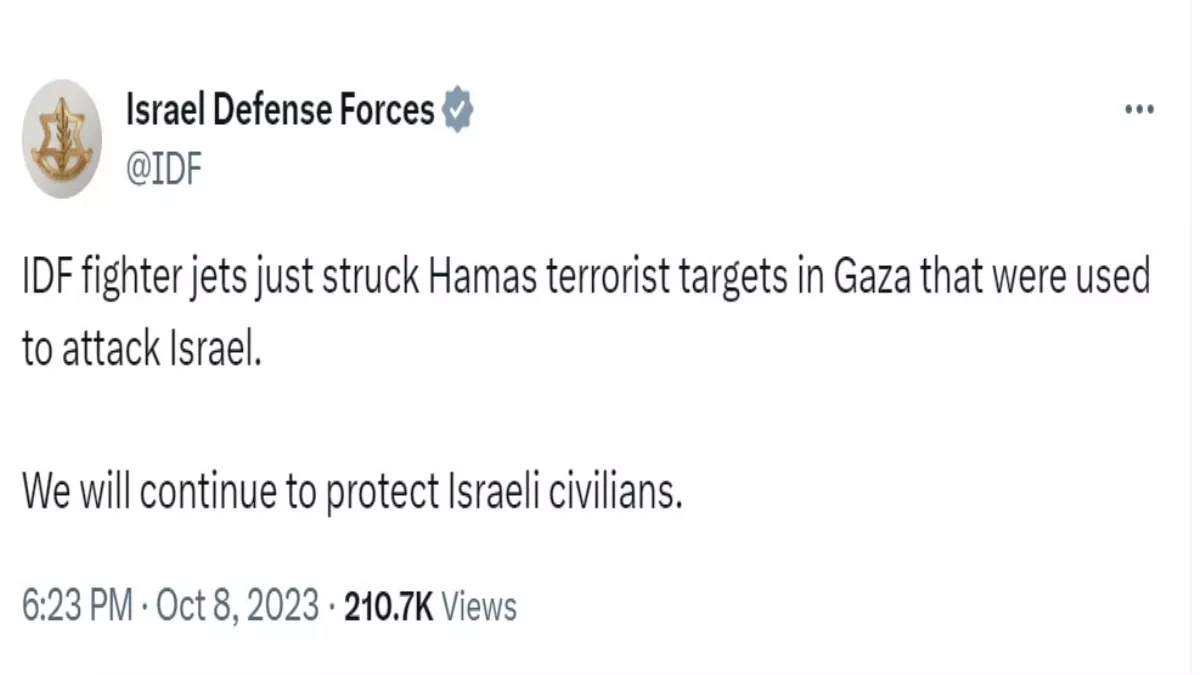
Task: Click the word 'protect' in the last sentence
Action: (x=381, y=491)
